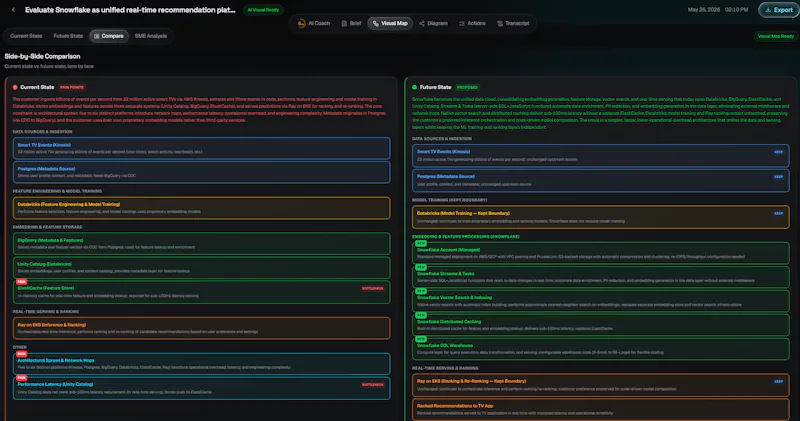Screen dimensions: 800x421
Task: Click BOTTLENECK badge on Performance Latency card
Action: pos(372,384)
